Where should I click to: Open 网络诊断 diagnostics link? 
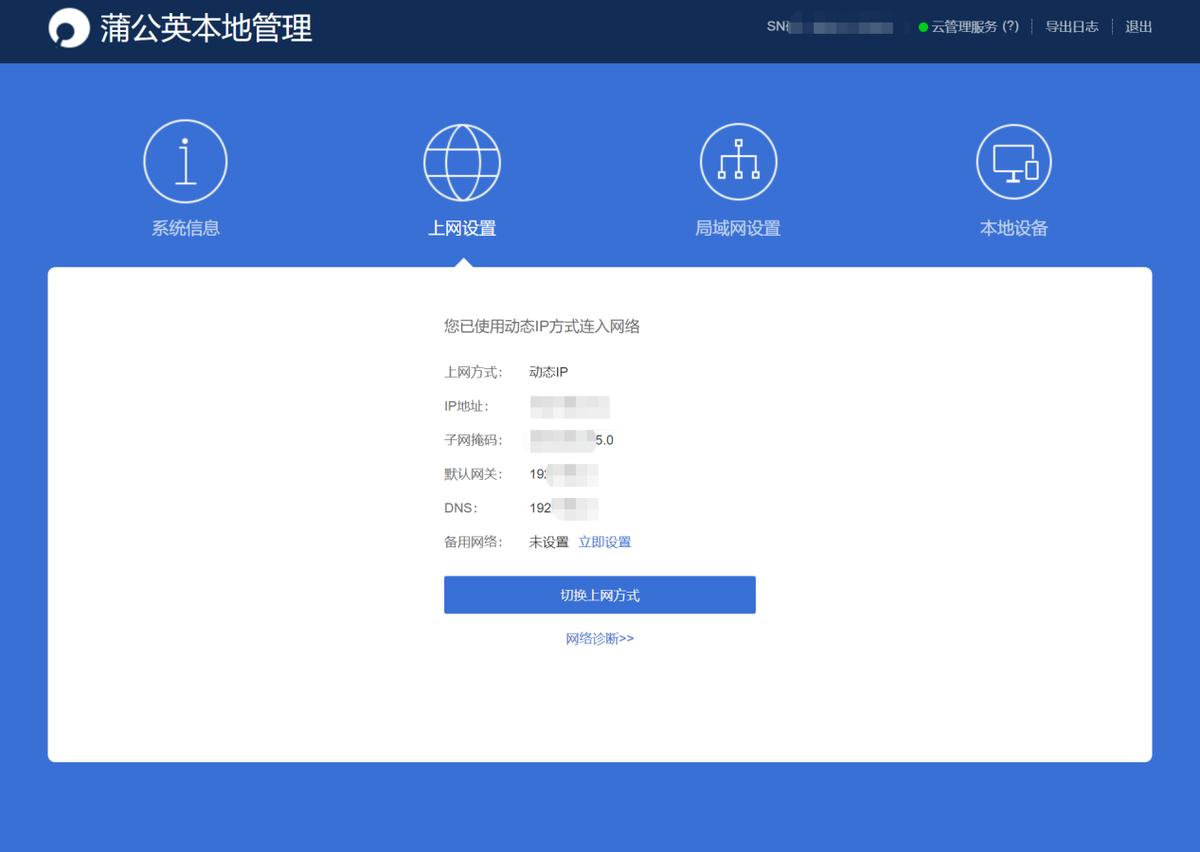[597, 638]
